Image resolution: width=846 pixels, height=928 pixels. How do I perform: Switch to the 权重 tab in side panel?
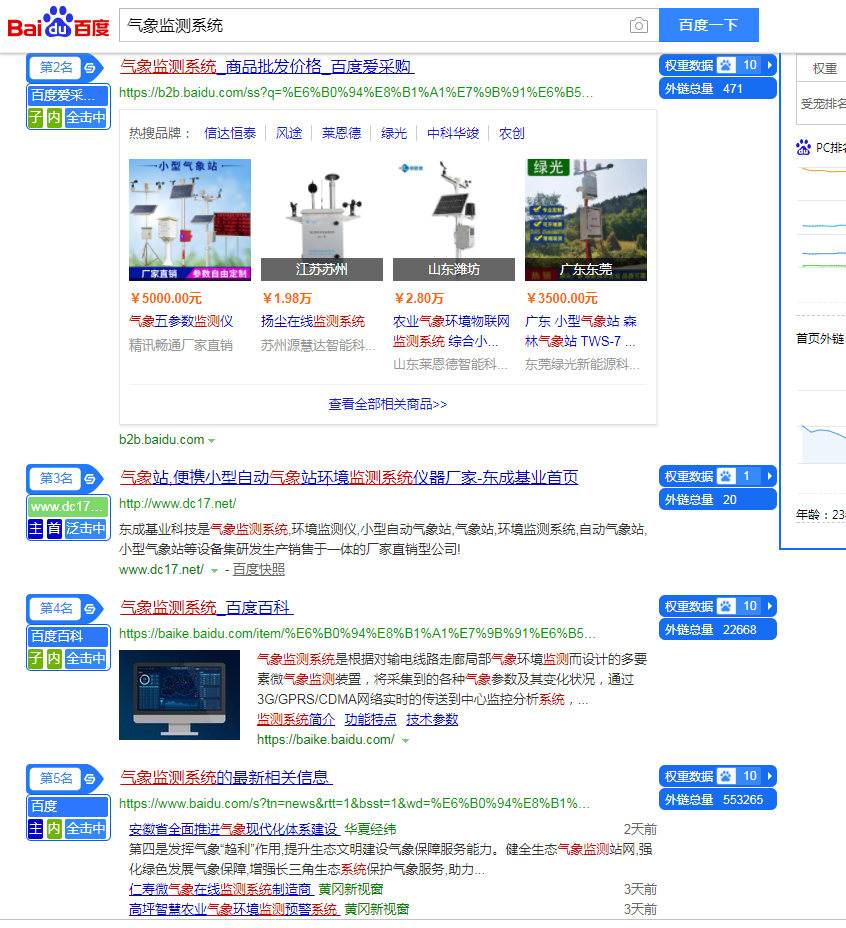click(x=824, y=69)
